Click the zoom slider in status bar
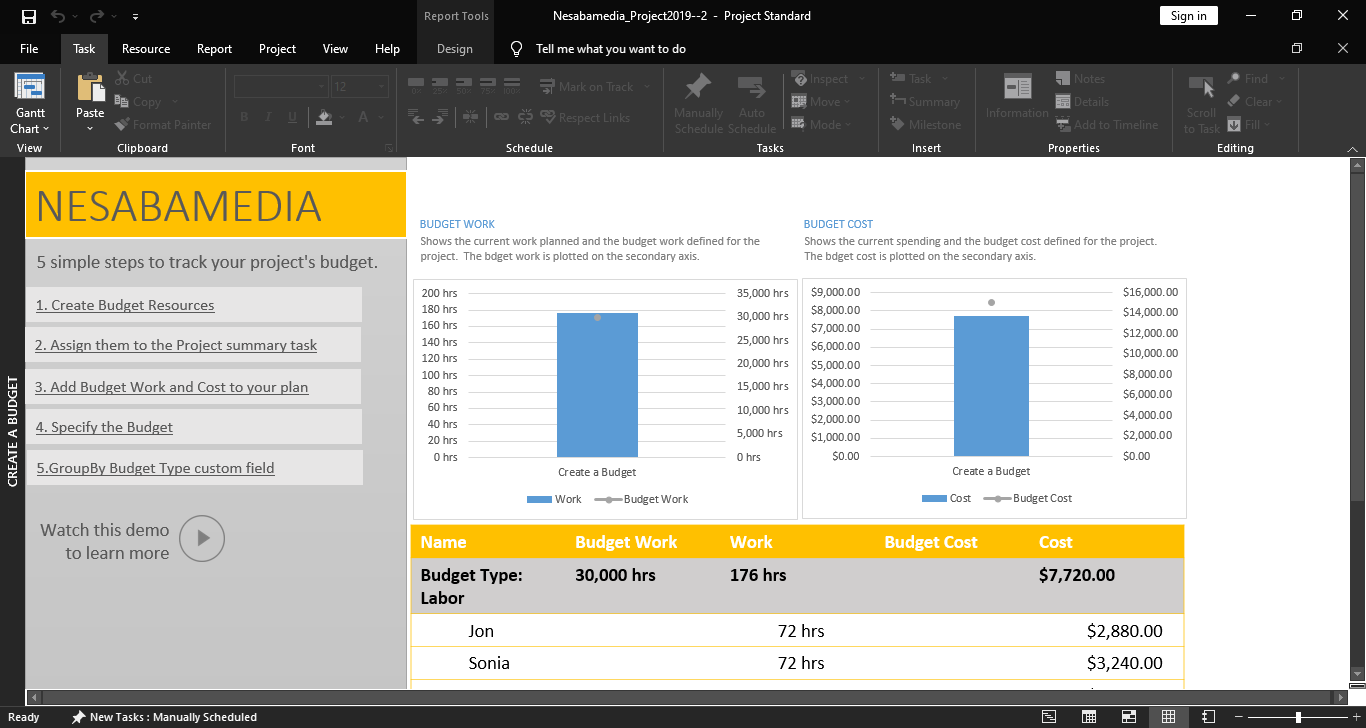The width and height of the screenshot is (1366, 728). 1298,717
